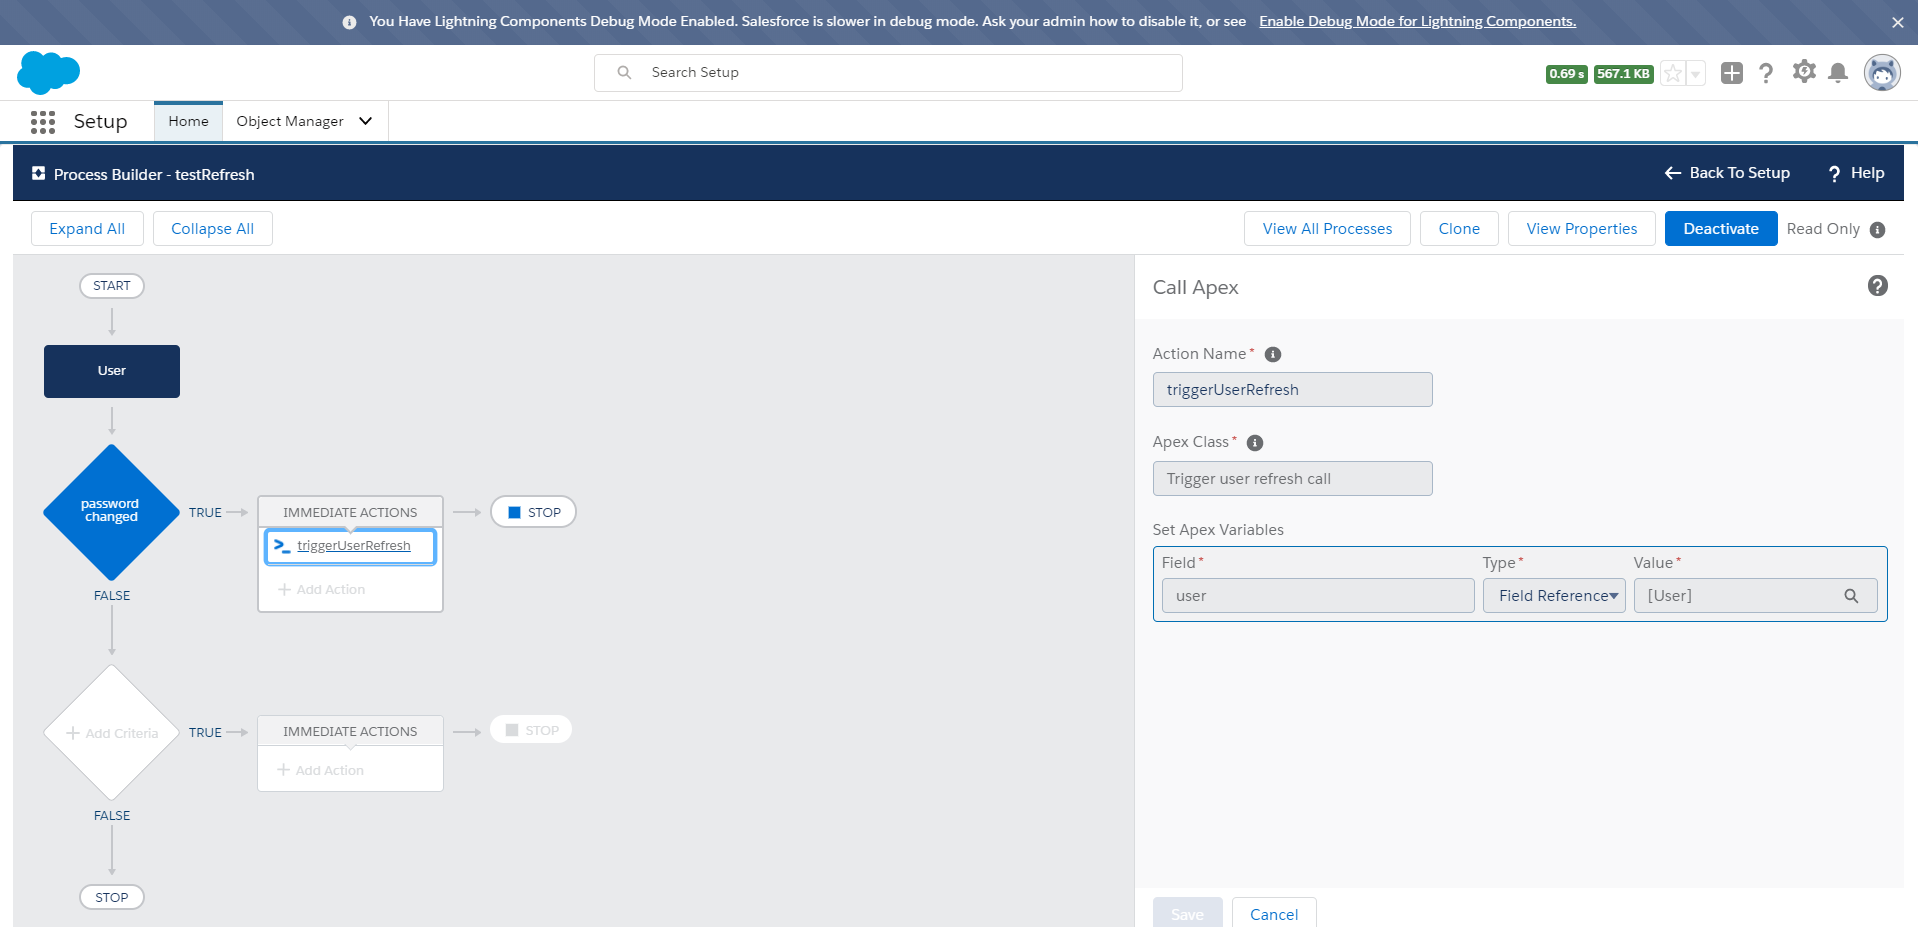Click the info icon in debug banner
The width and height of the screenshot is (1918, 927).
pos(349,22)
